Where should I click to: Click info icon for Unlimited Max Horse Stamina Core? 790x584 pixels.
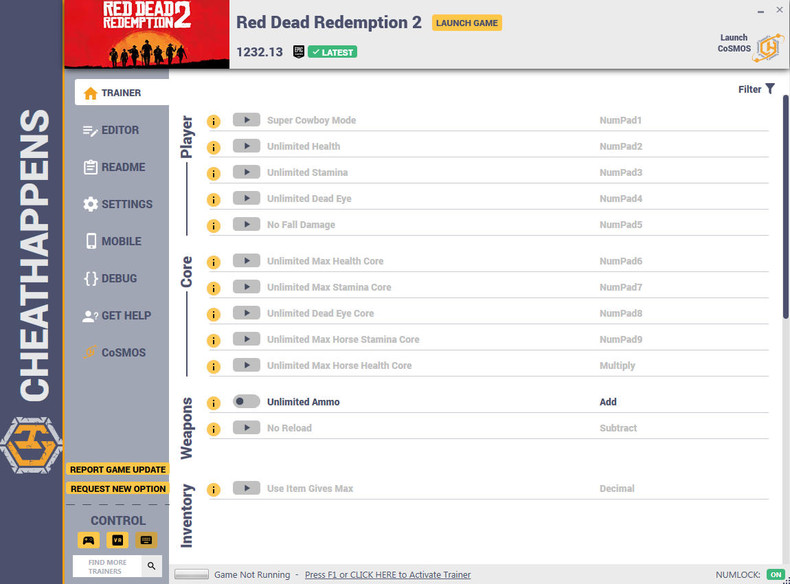[214, 341]
